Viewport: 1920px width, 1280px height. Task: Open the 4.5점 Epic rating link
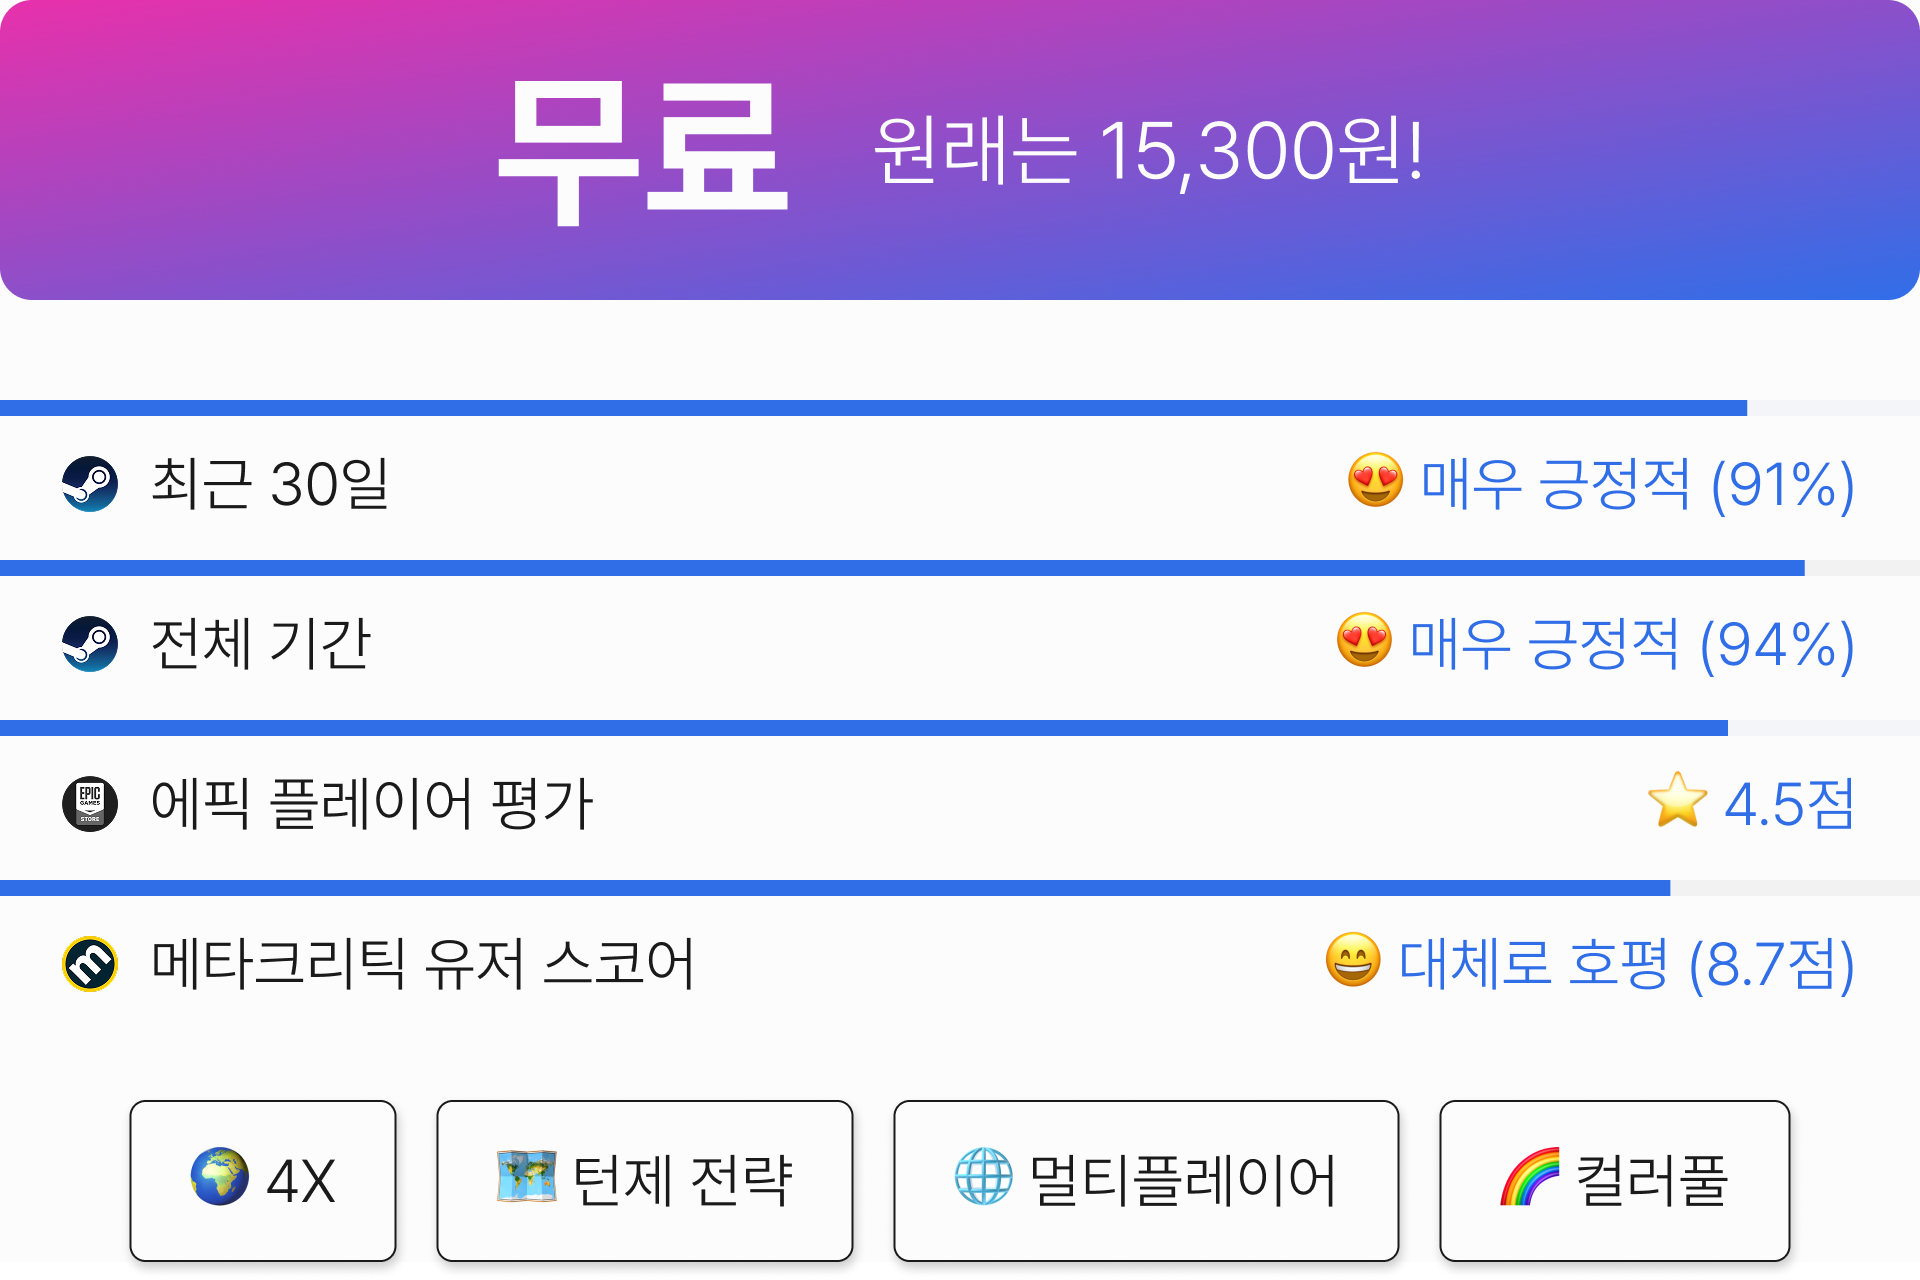[1790, 804]
